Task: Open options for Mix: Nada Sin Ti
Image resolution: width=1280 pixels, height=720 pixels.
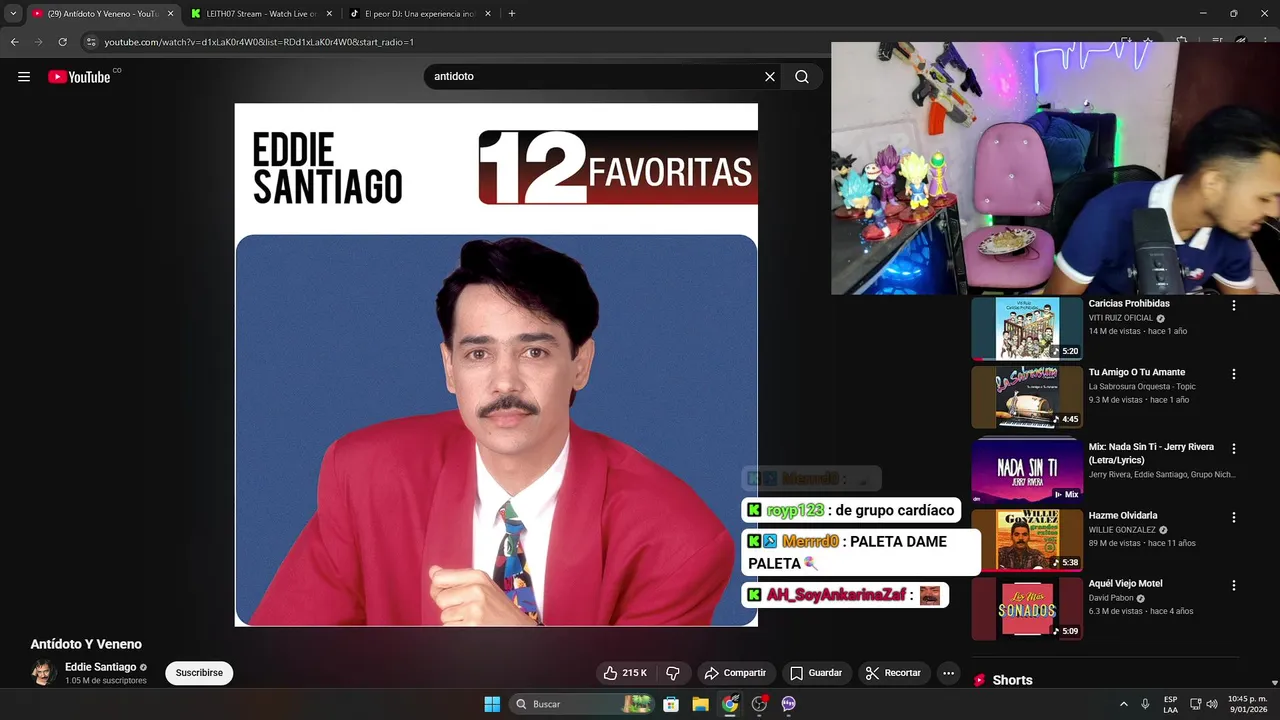Action: point(1233,449)
